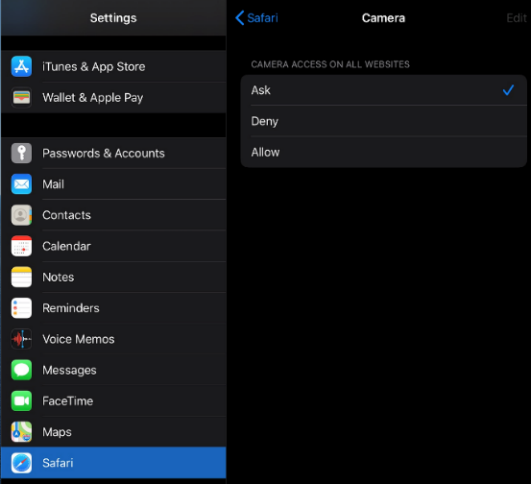Viewport: 531px width, 484px height.
Task: Select Ask for camera access
Action: tap(383, 90)
